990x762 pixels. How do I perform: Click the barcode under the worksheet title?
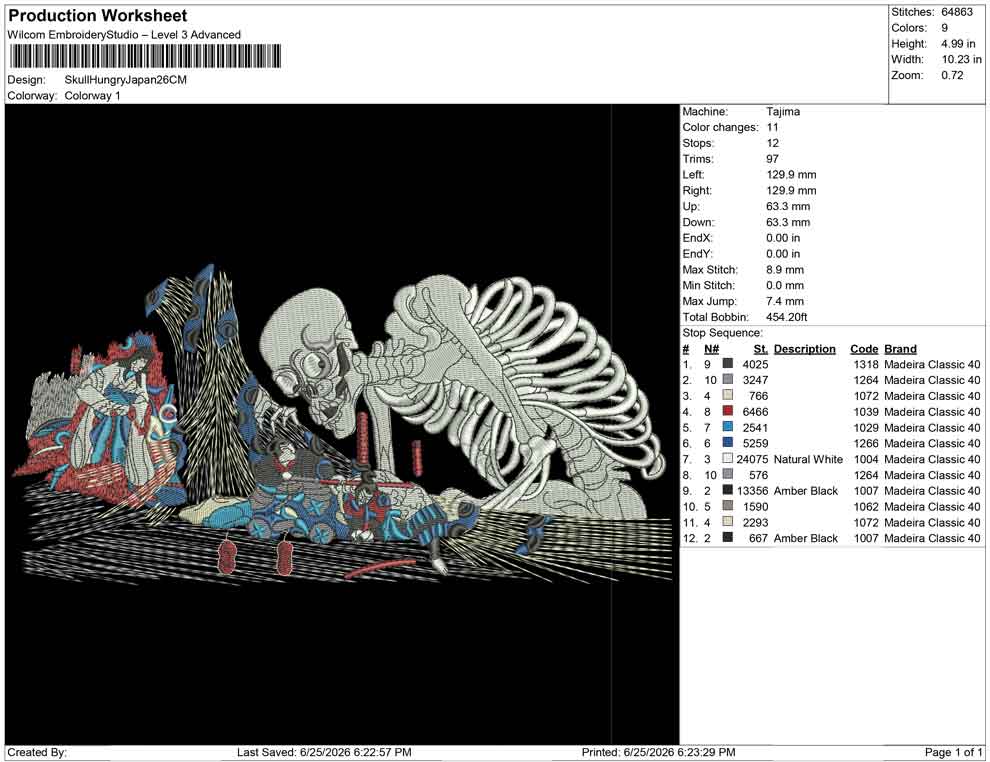pyautogui.click(x=145, y=56)
